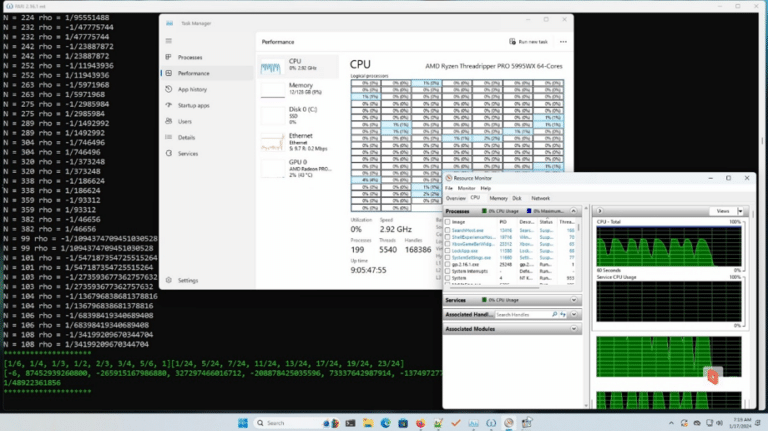The height and width of the screenshot is (431, 768).
Task: Open Processes page in Task Manager sidebar
Action: tap(206, 57)
